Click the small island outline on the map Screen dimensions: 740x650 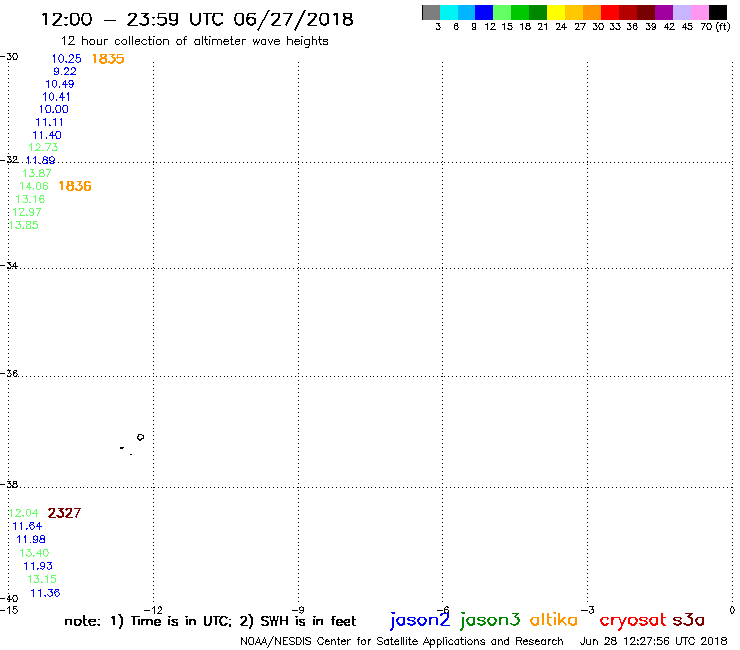click(x=140, y=437)
